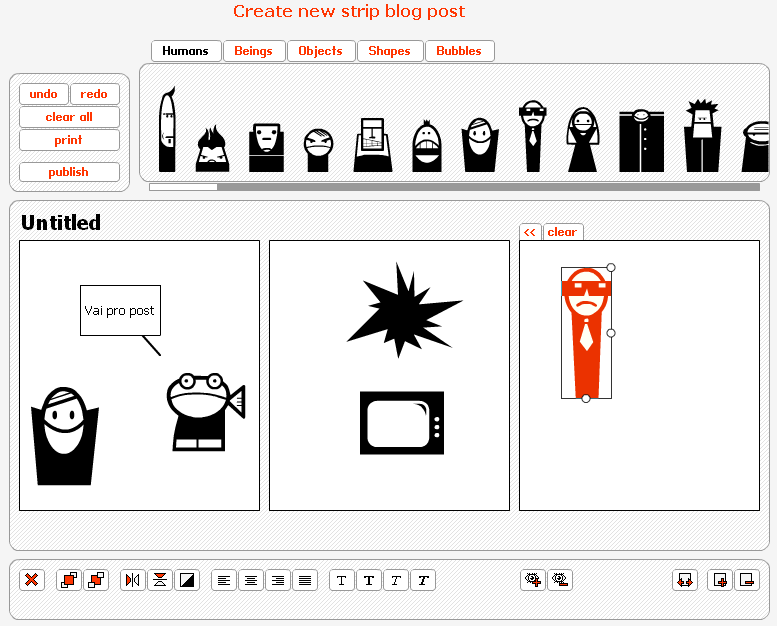Open the Bubbles tab
The width and height of the screenshot is (777, 626).
(x=459, y=51)
